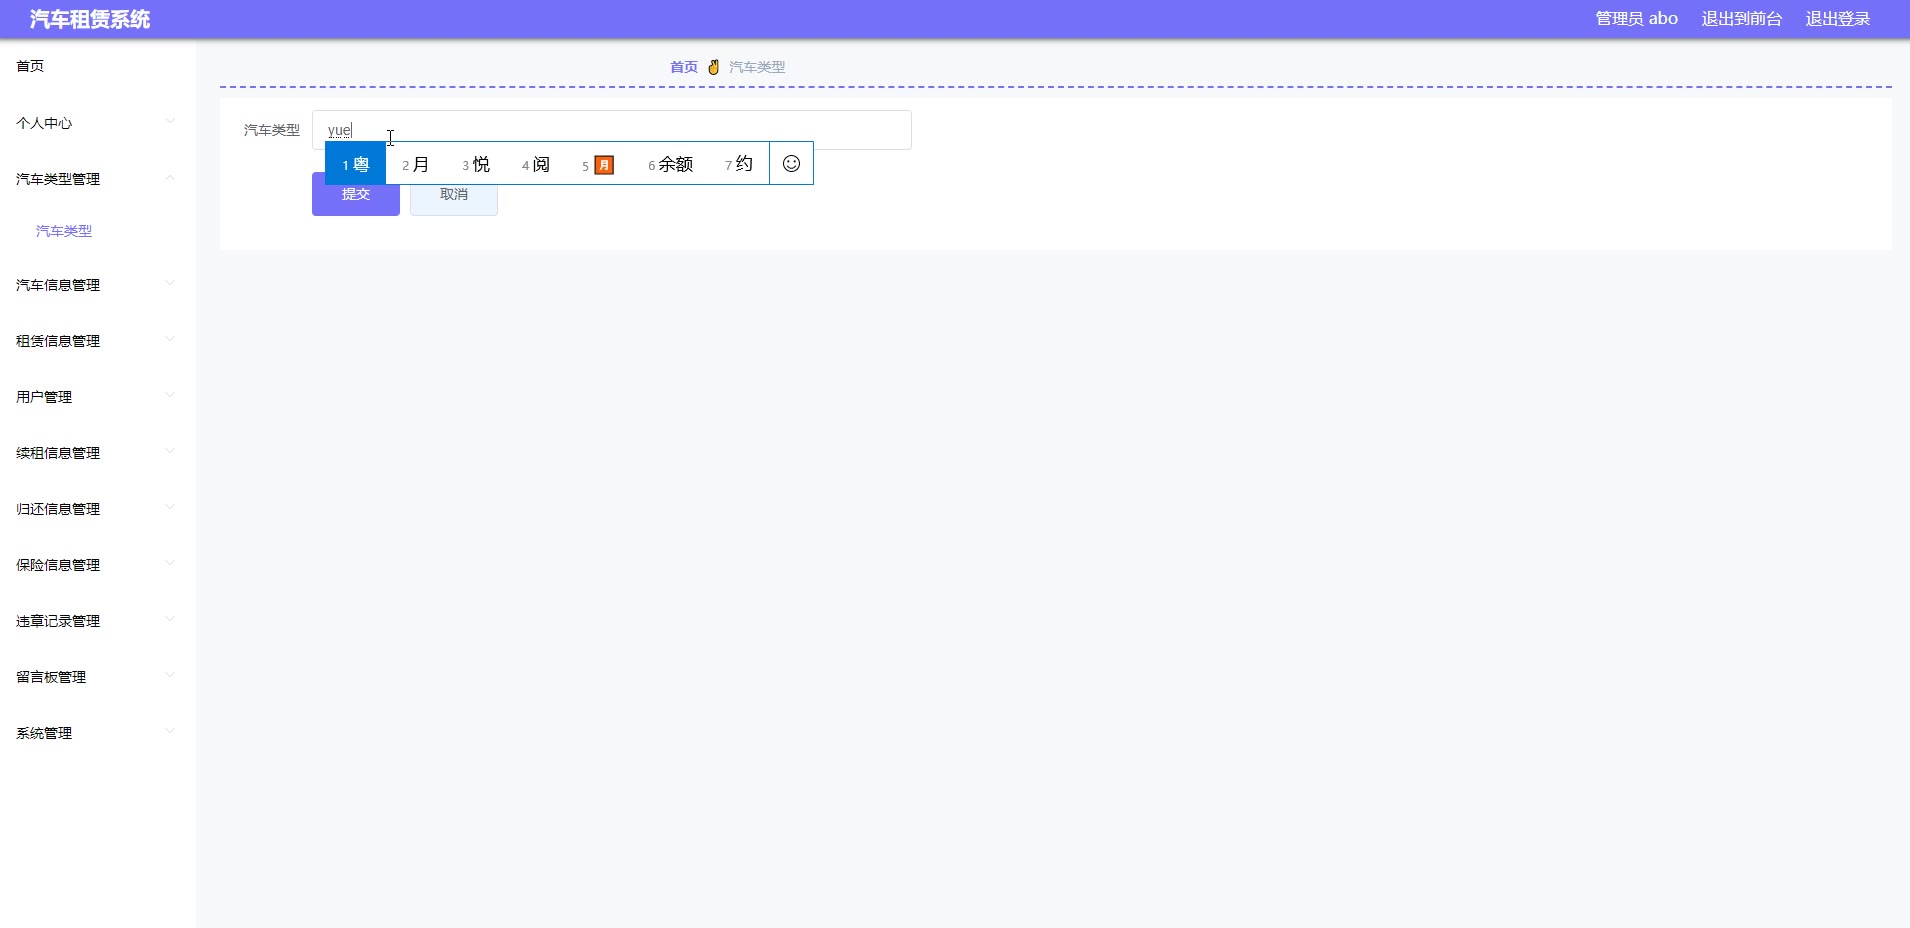Expand chevron beside 租赁信息管理

tap(170, 340)
